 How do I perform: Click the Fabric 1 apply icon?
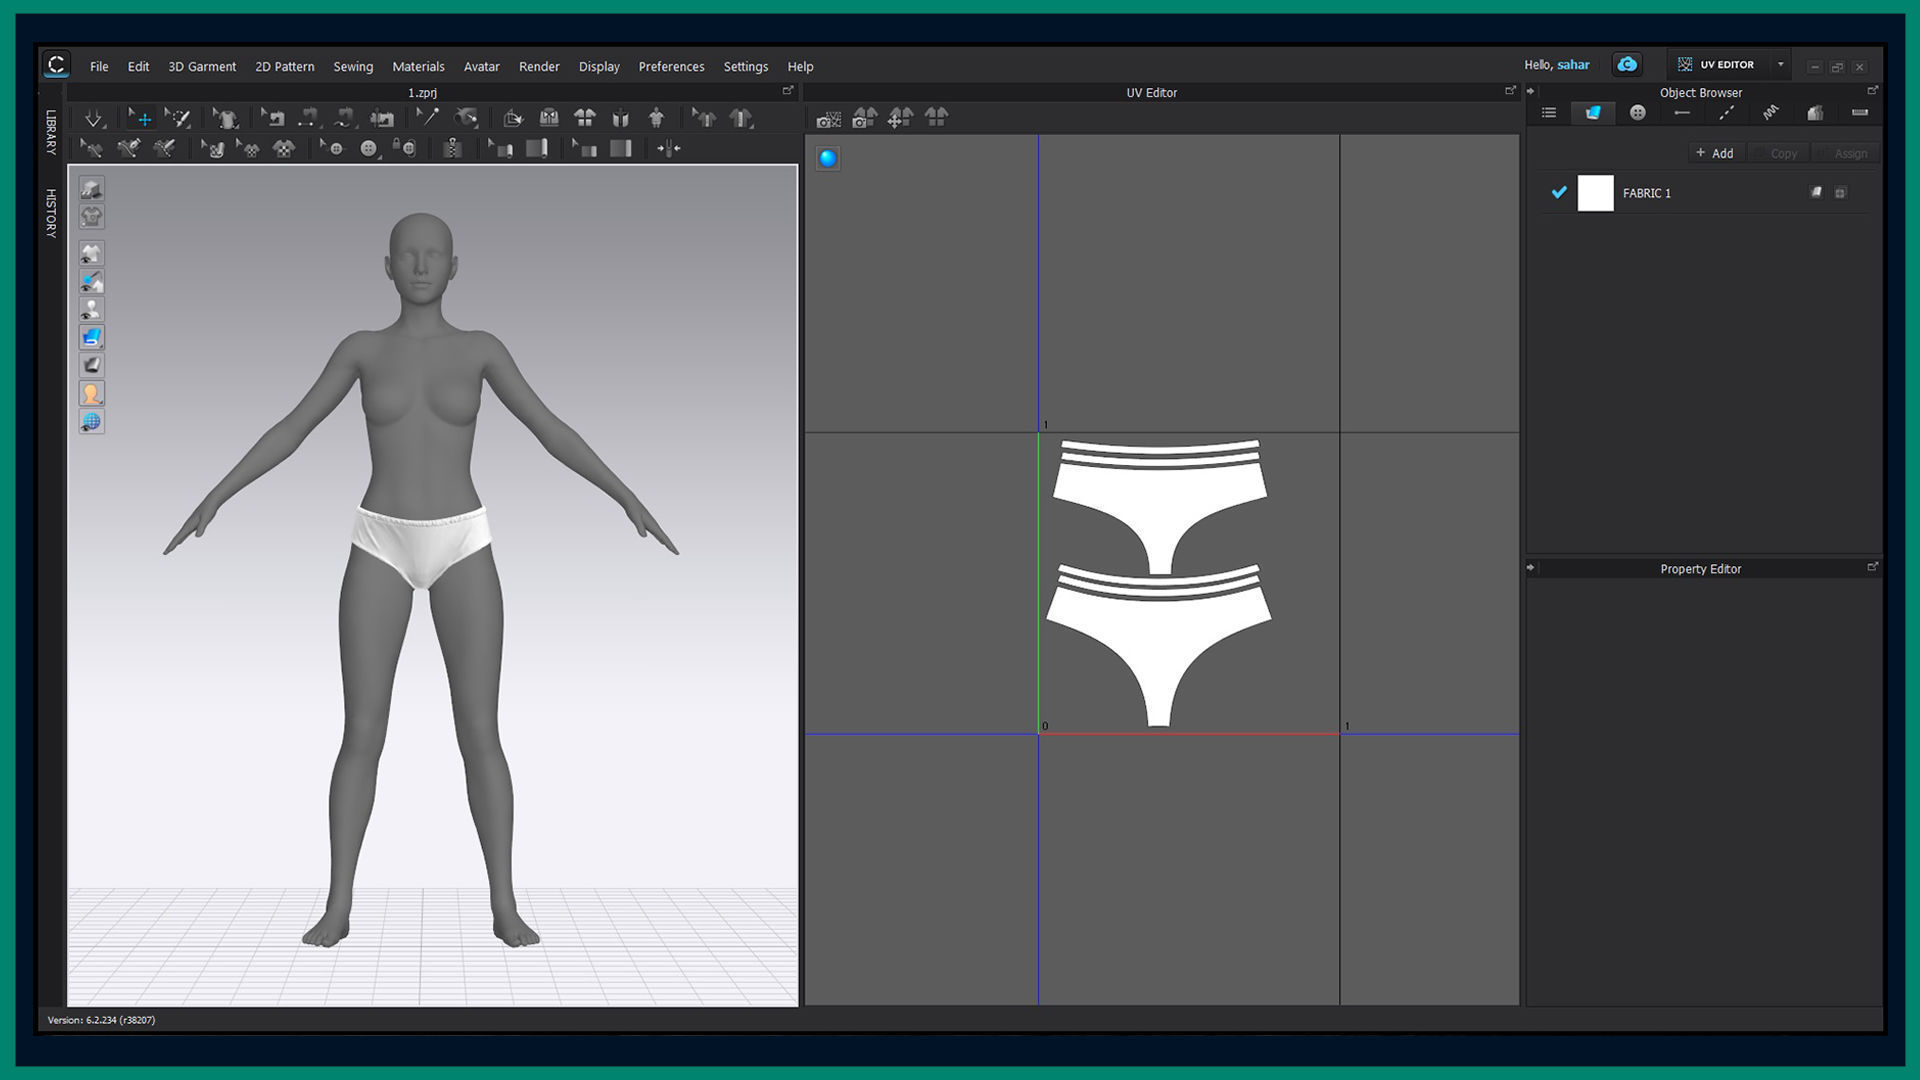point(1816,193)
